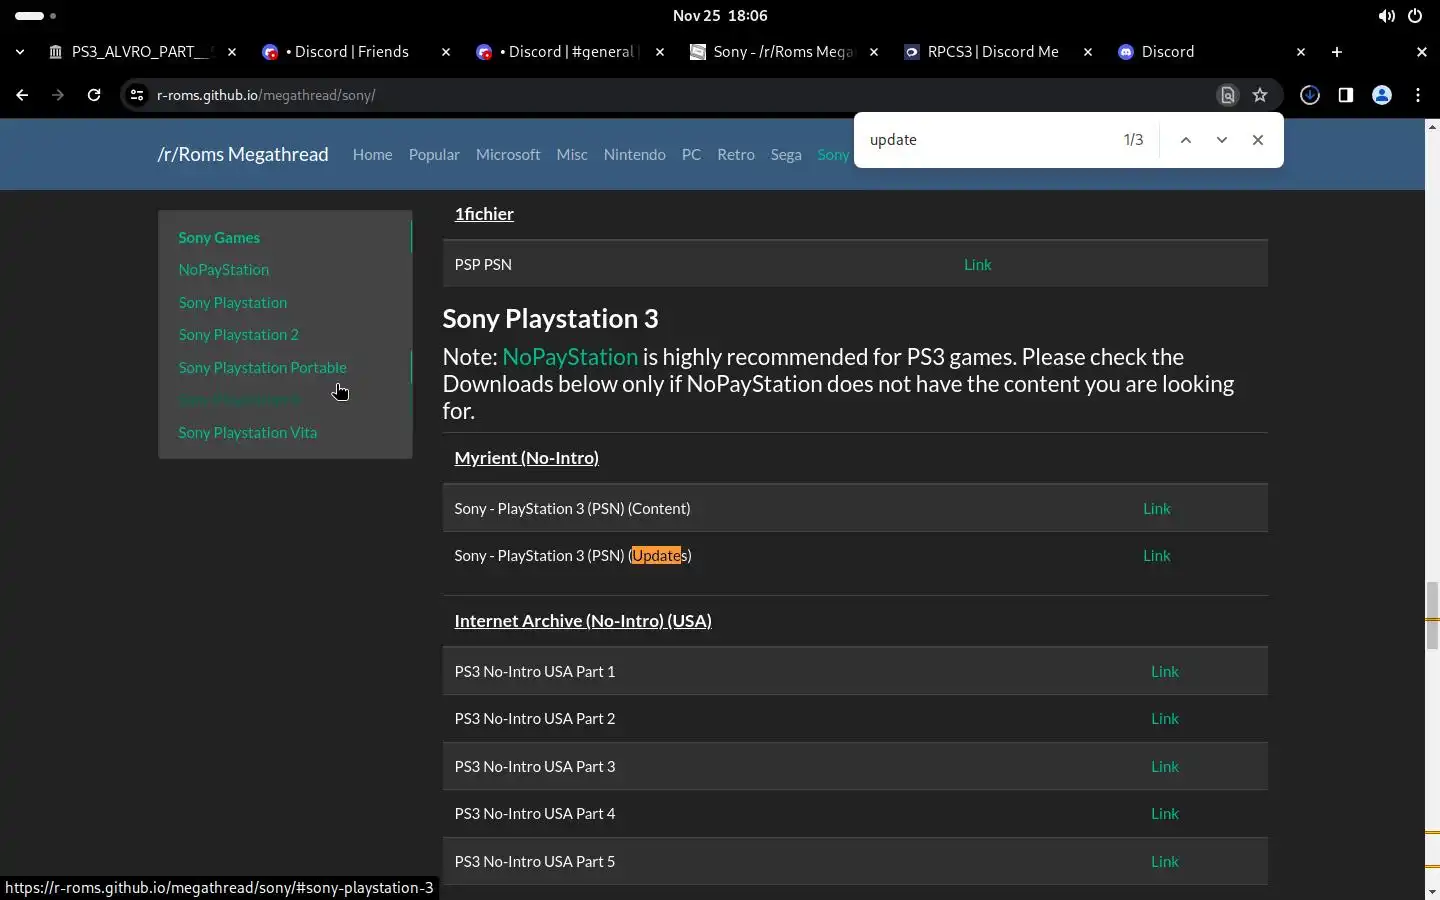This screenshot has width=1440, height=900.
Task: Open the Sony nav item
Action: coord(833,154)
